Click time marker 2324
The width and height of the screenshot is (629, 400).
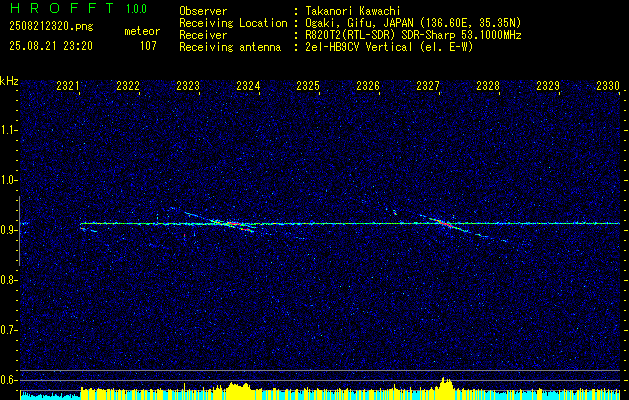[x=248, y=85]
